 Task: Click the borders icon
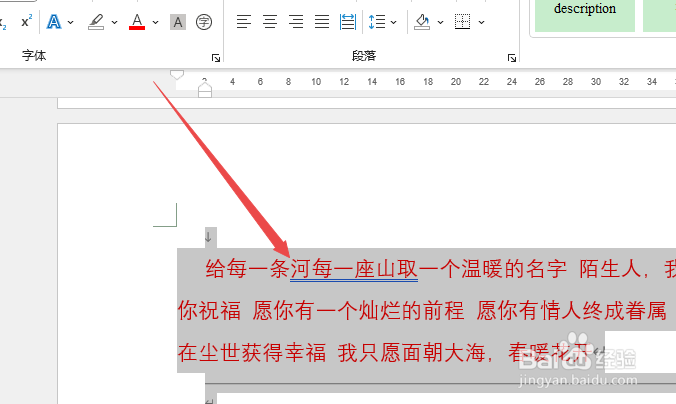click(462, 22)
